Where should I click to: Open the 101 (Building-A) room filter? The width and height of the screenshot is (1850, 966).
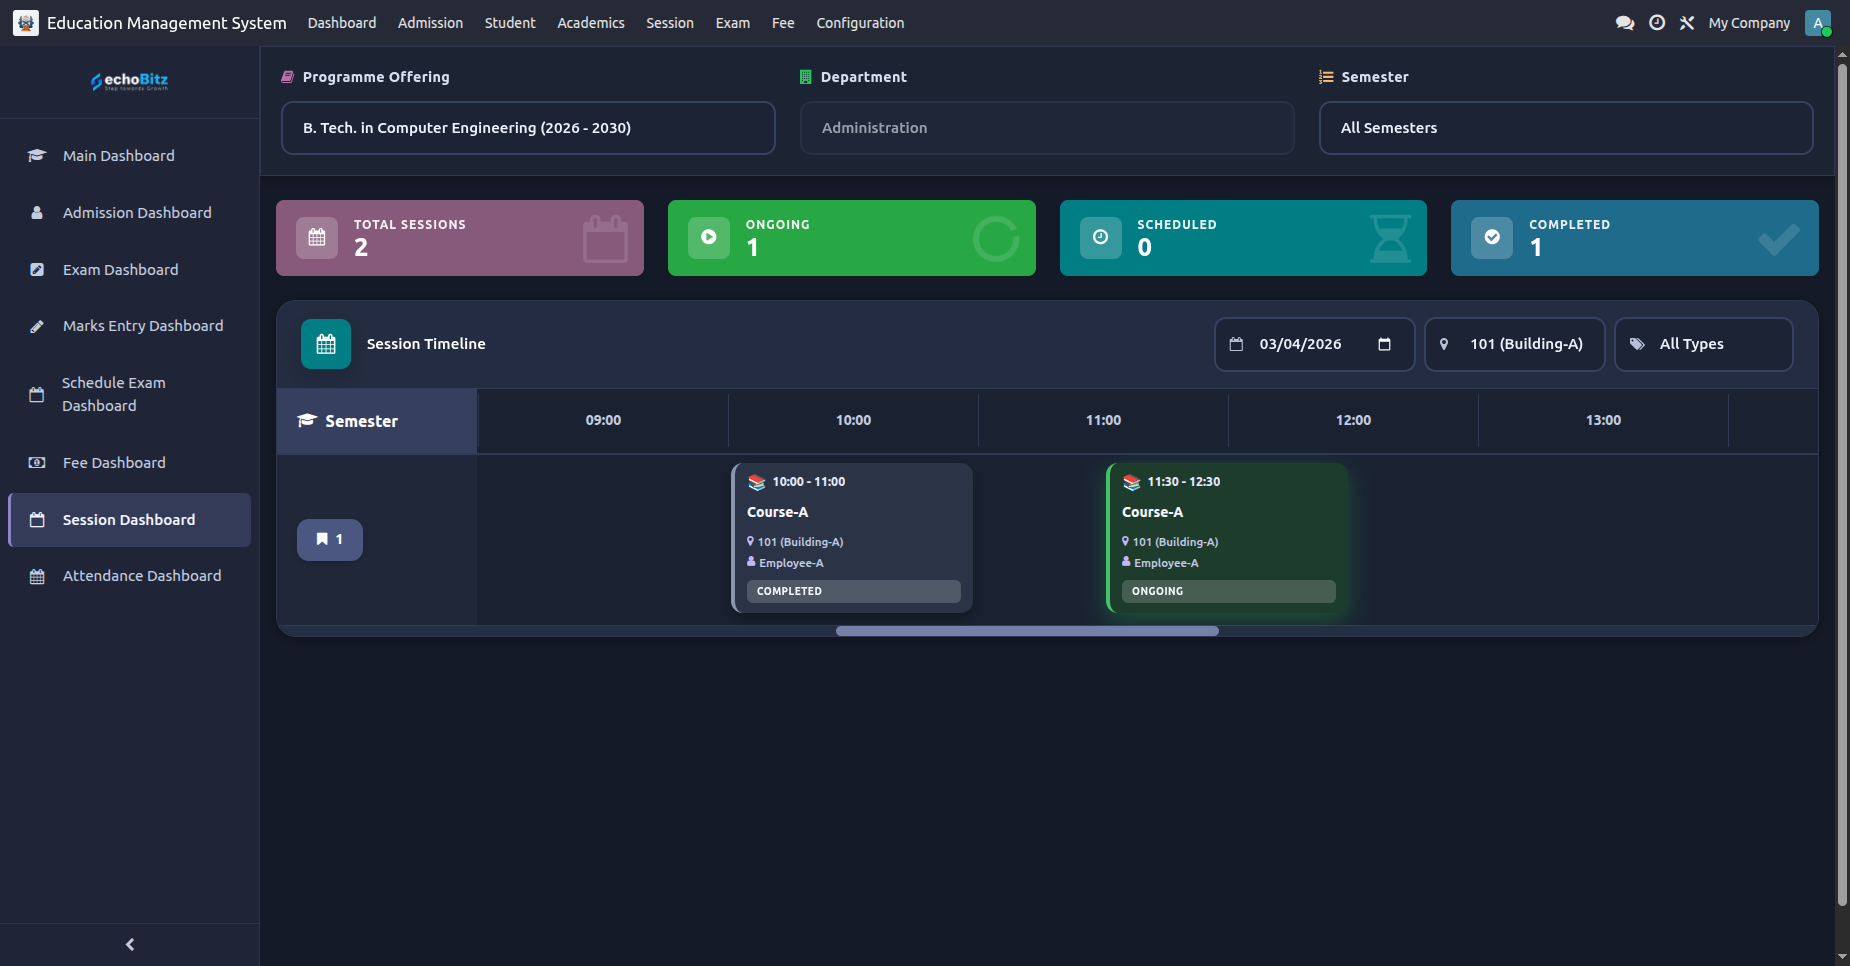click(x=1515, y=344)
